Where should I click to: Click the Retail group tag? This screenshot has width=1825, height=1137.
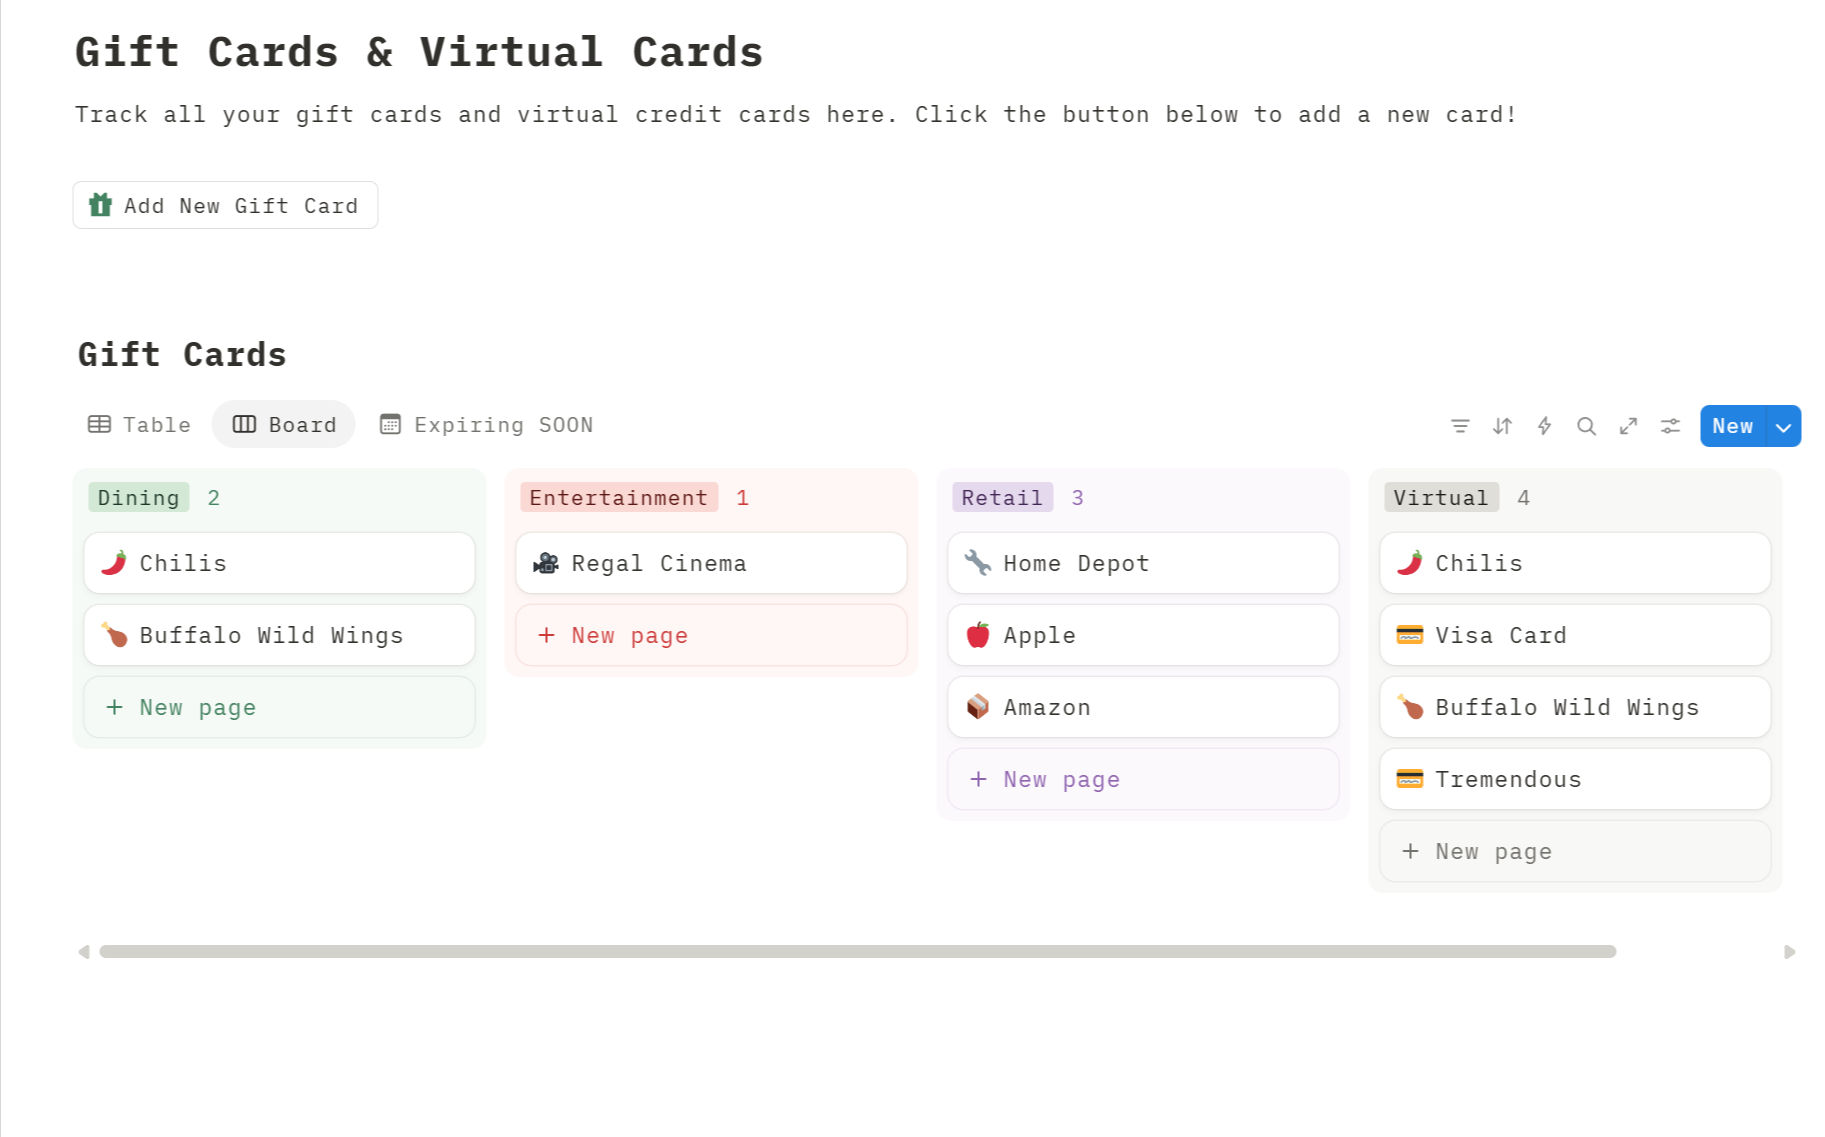click(x=1002, y=497)
